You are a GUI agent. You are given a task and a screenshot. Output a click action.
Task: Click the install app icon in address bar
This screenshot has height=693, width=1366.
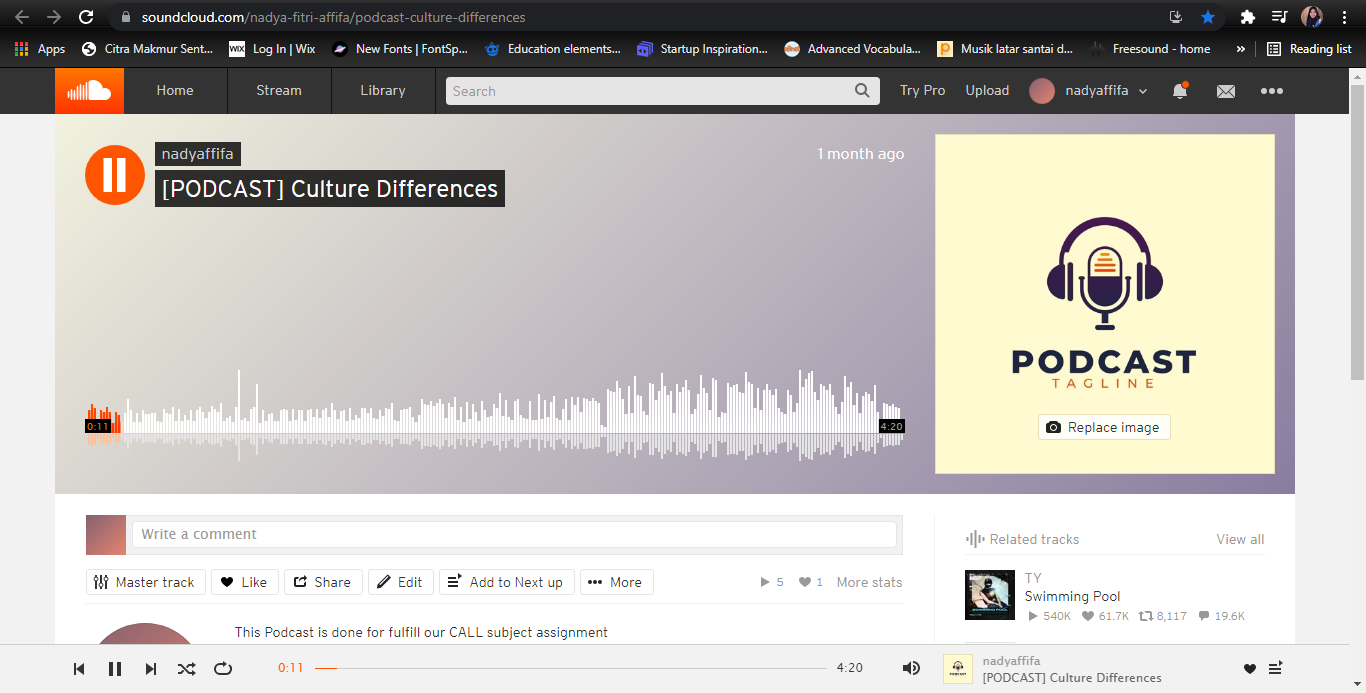(1176, 17)
